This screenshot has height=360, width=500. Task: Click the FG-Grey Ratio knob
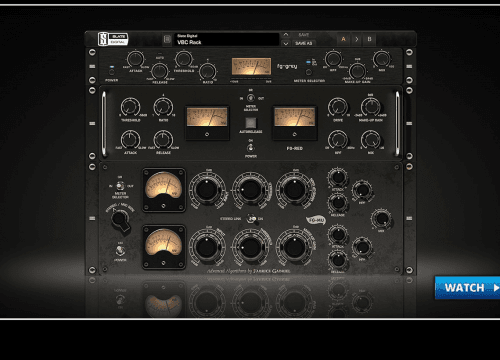click(208, 71)
